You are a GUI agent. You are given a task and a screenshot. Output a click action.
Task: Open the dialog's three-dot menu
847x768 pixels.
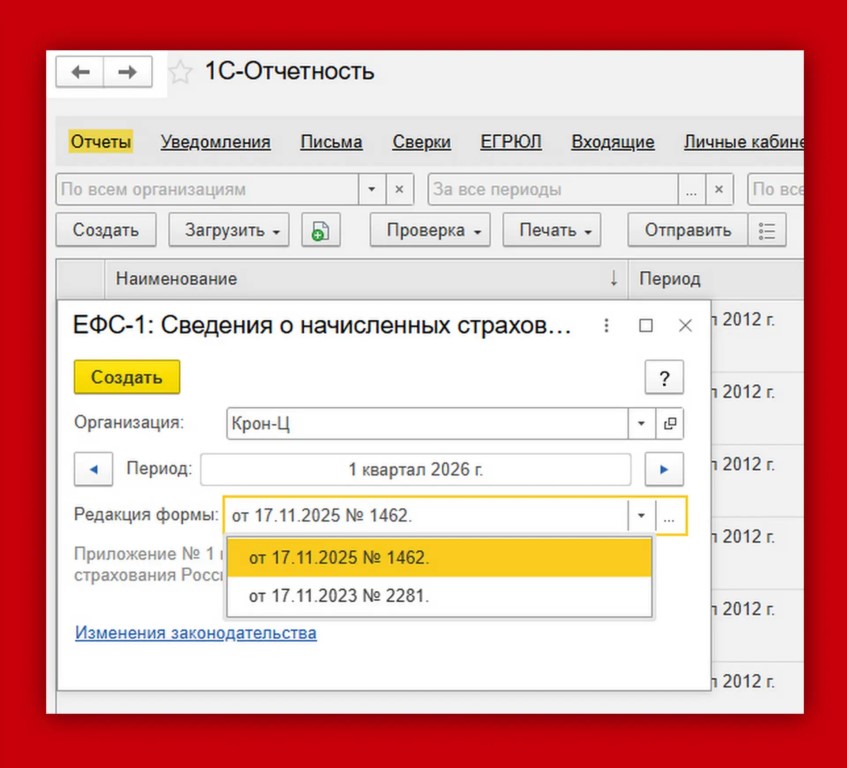coord(605,326)
